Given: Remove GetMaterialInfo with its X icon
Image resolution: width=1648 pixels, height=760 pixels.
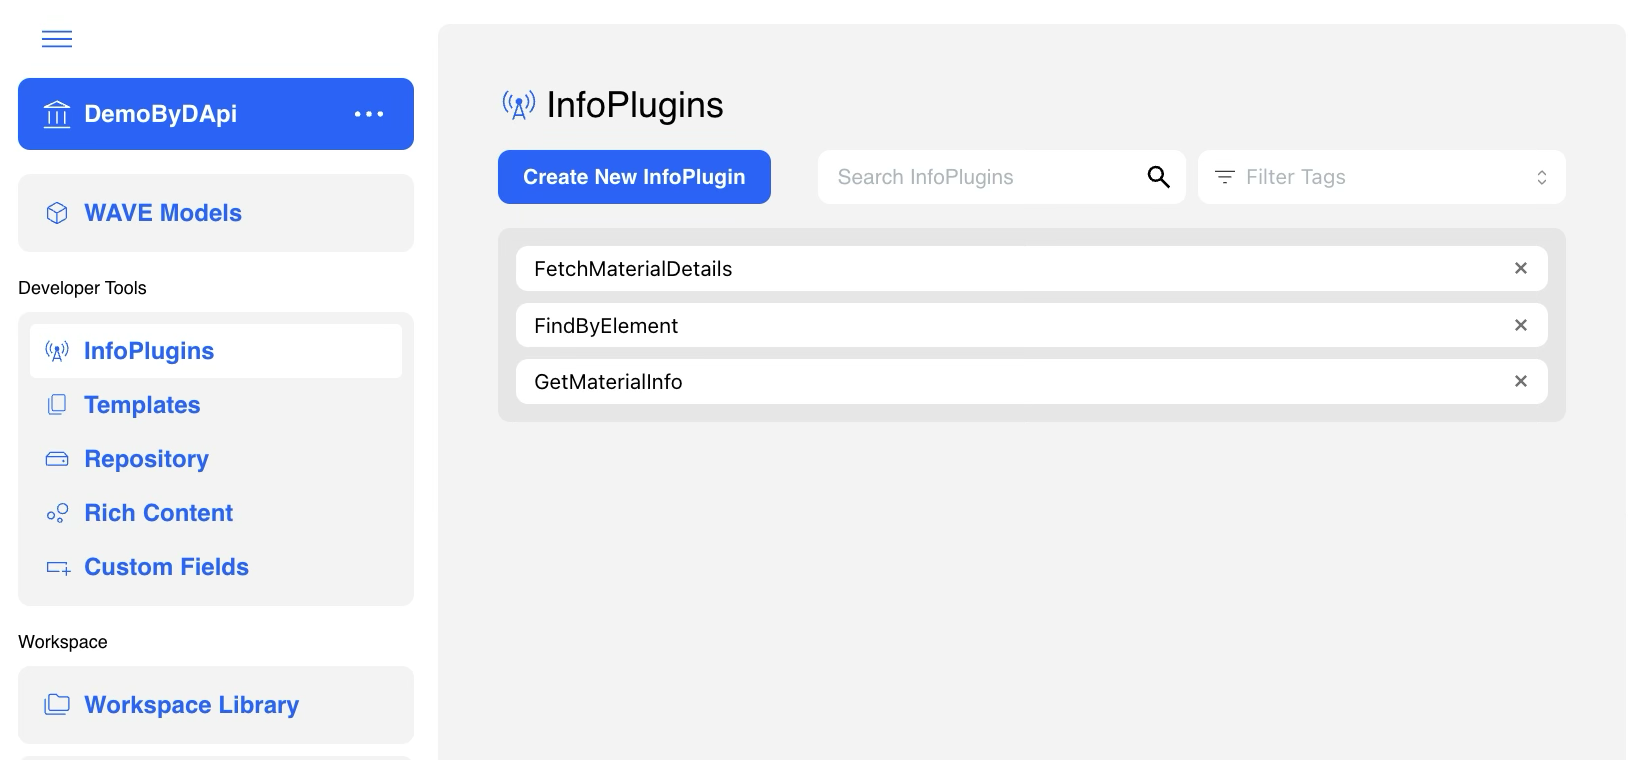Looking at the screenshot, I should coord(1520,381).
